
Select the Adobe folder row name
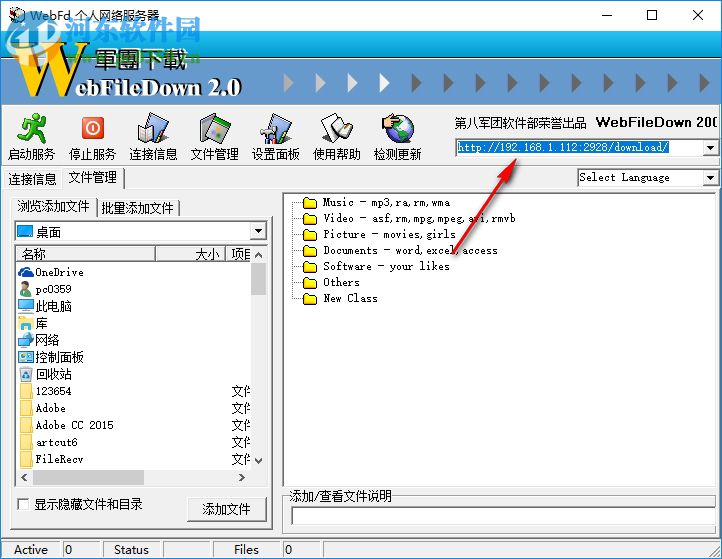(51, 408)
